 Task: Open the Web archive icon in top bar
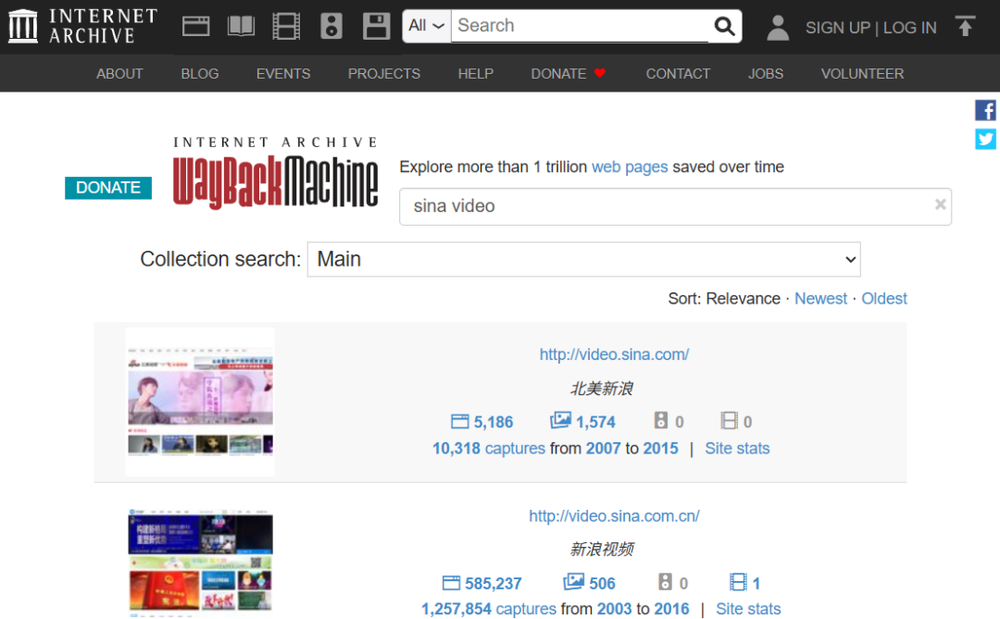click(x=196, y=26)
